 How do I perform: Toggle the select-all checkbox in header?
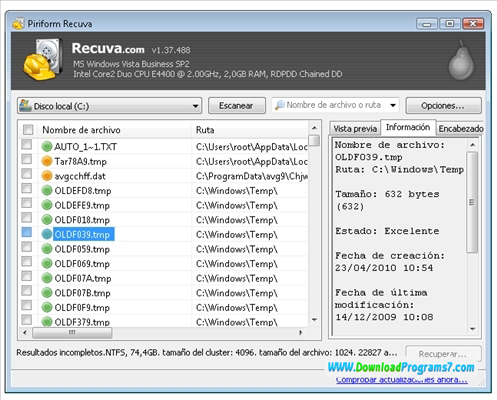pos(28,130)
